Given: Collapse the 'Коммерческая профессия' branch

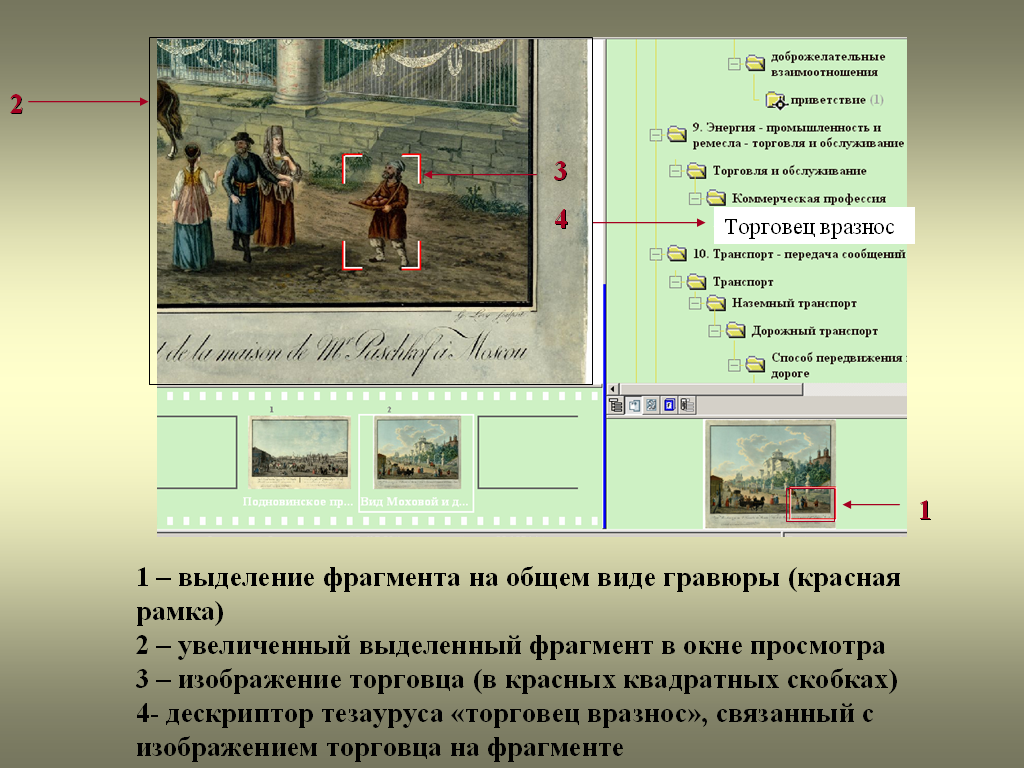Looking at the screenshot, I should pyautogui.click(x=695, y=199).
